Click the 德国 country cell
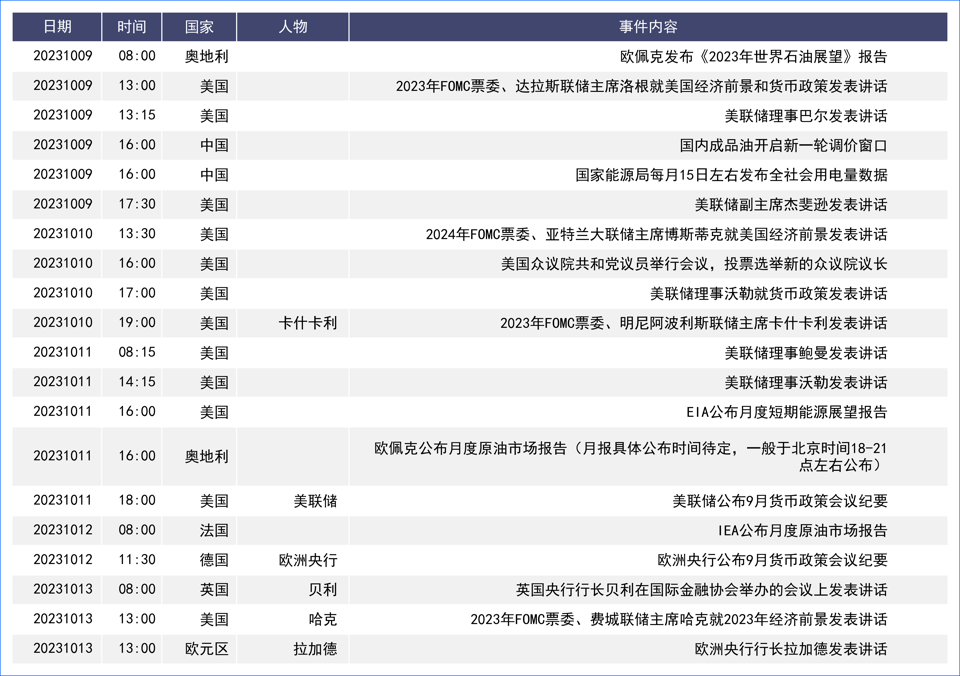This screenshot has height=676, width=960. point(214,560)
